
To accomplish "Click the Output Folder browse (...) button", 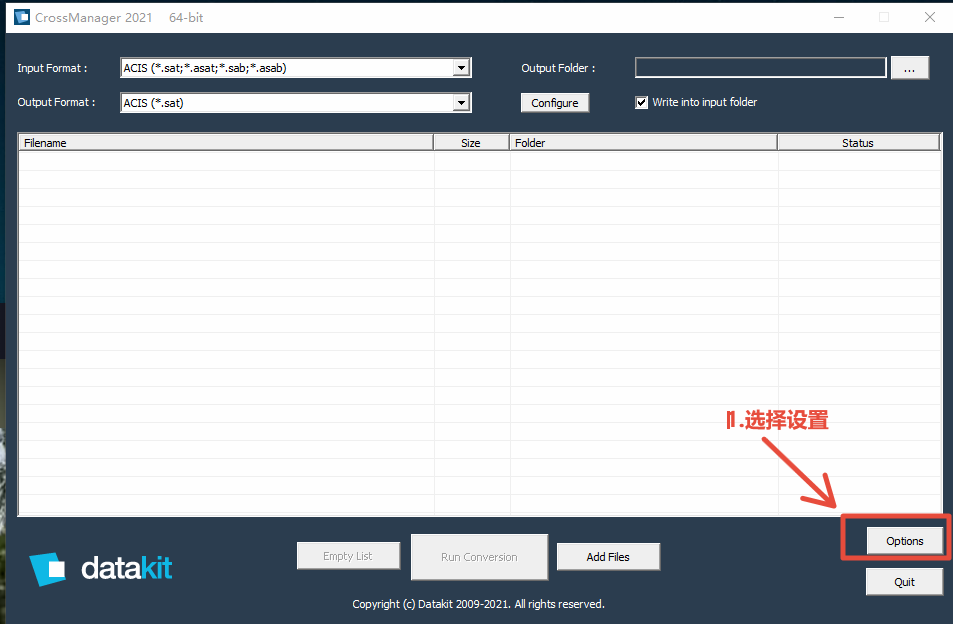I will 909,68.
